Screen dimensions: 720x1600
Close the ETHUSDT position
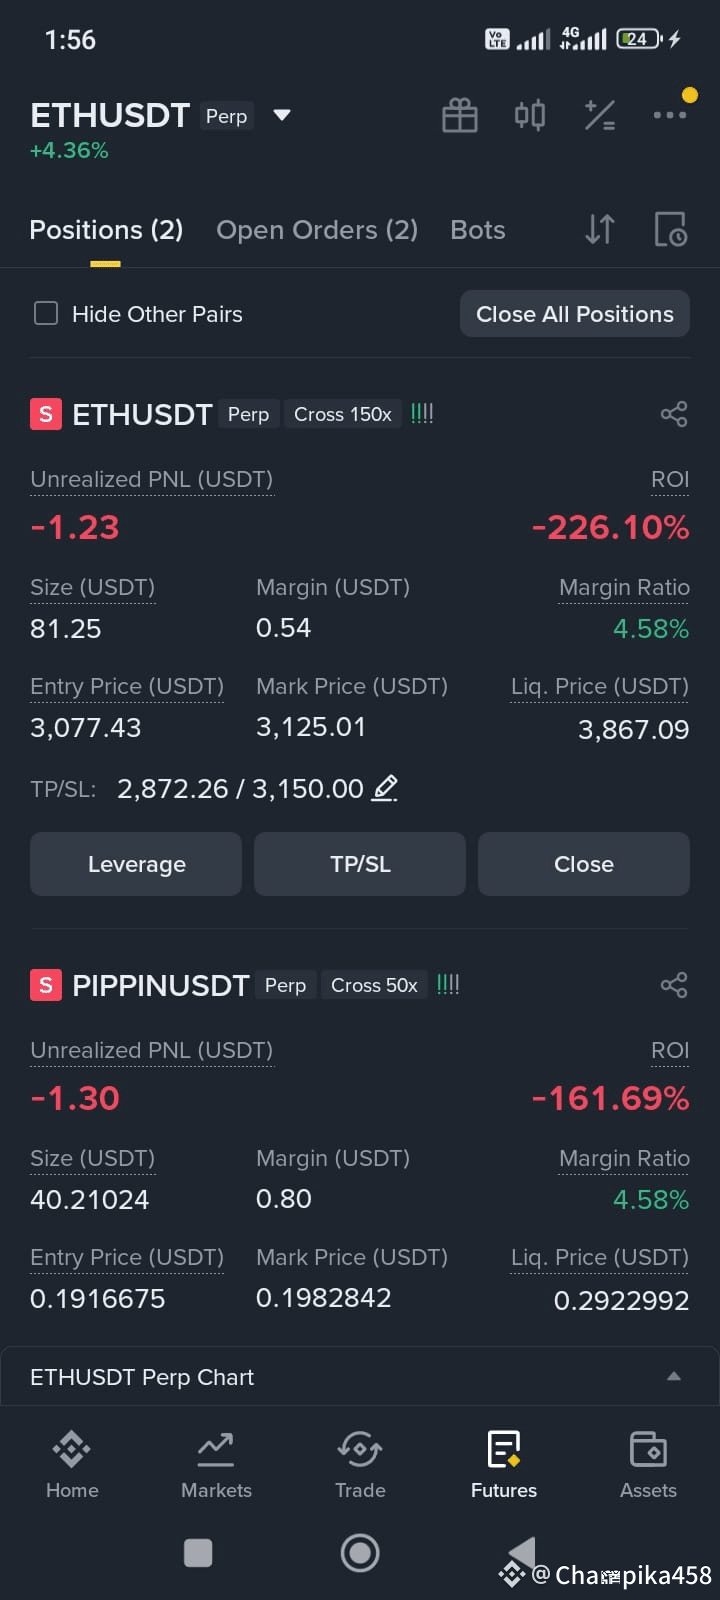coord(584,864)
